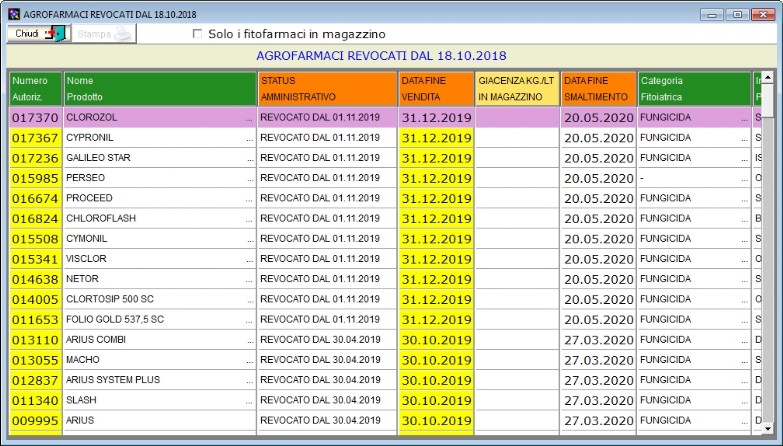The height and width of the screenshot is (446, 783).
Task: Click SLASH disposal date 27.03.2020
Action: coord(599,401)
